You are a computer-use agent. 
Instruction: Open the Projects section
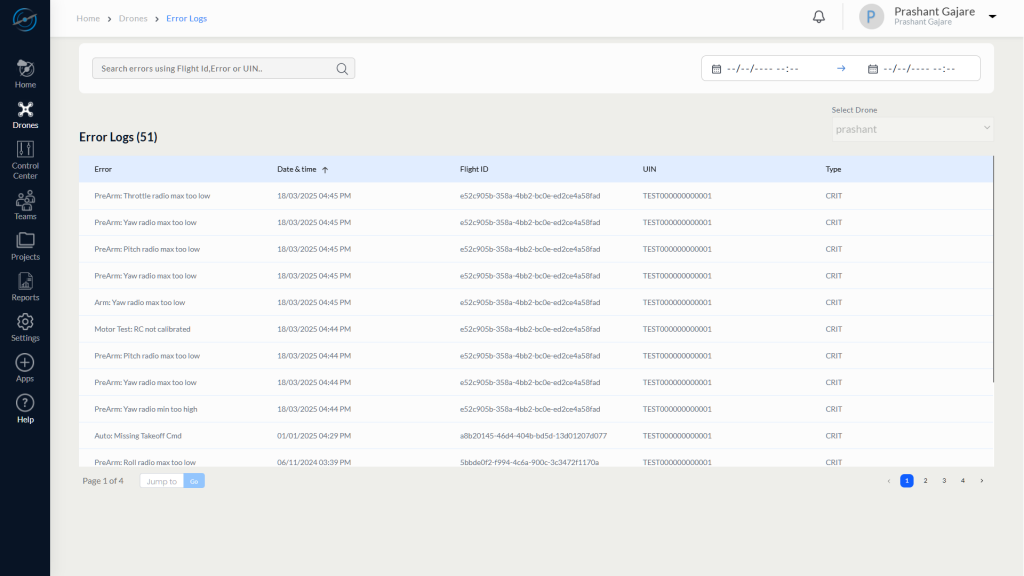[24, 244]
